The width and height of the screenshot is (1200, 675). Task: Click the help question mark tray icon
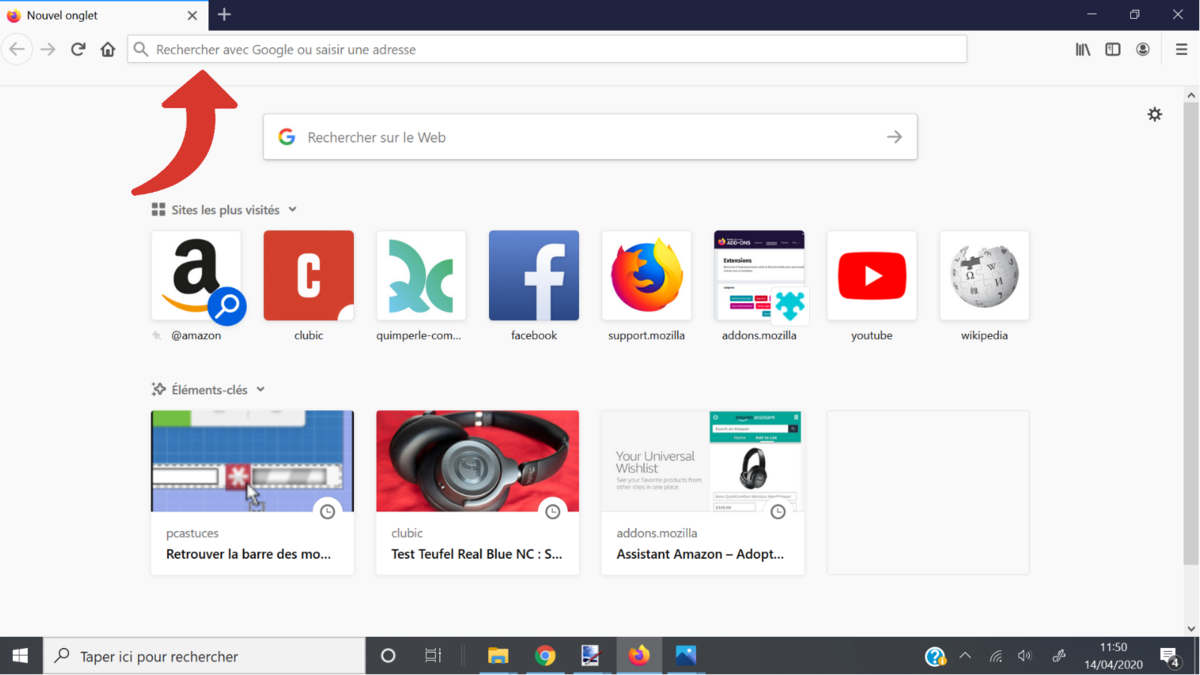coord(935,656)
